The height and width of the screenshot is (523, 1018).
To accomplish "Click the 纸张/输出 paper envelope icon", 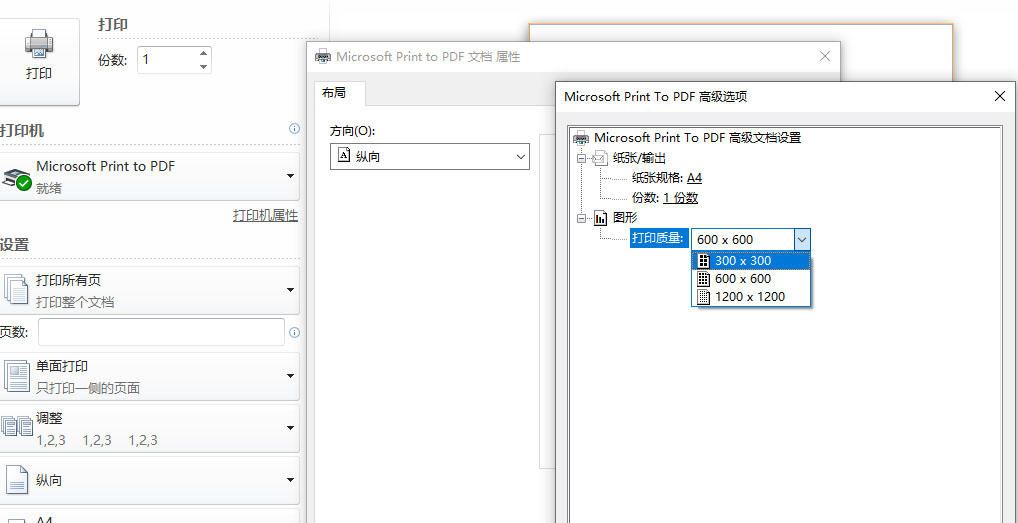I will tap(600, 158).
